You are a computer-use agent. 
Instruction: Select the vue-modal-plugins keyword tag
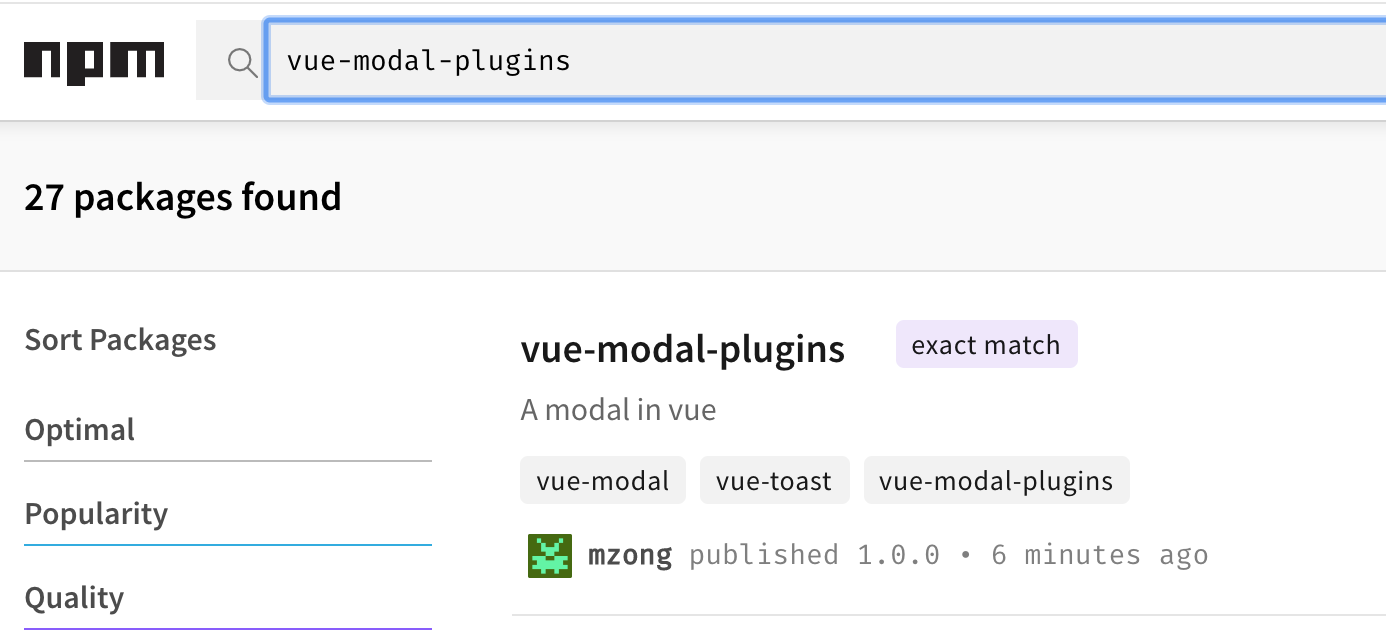pyautogui.click(x=996, y=481)
